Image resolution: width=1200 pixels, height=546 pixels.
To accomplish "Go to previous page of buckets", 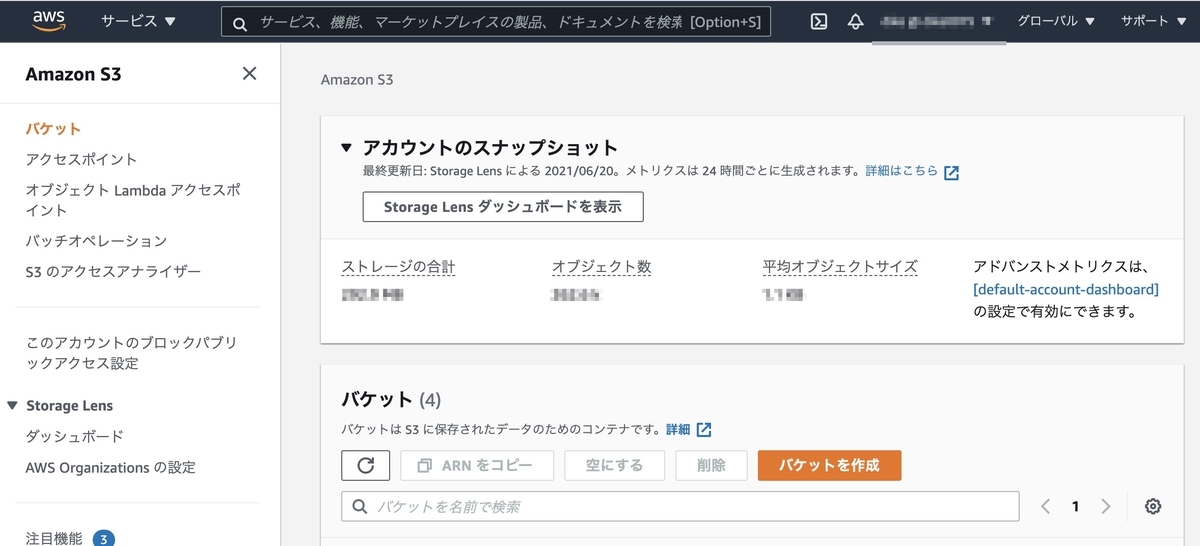I will (1045, 506).
